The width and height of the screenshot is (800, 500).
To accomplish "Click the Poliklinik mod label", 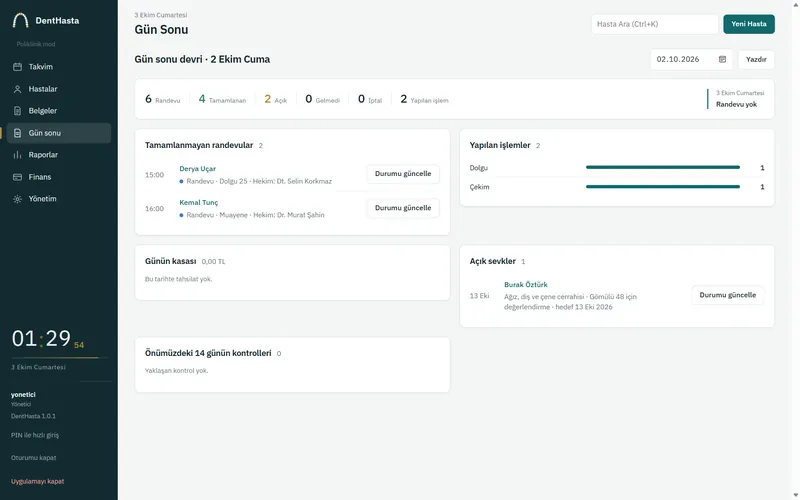I will pos(36,44).
